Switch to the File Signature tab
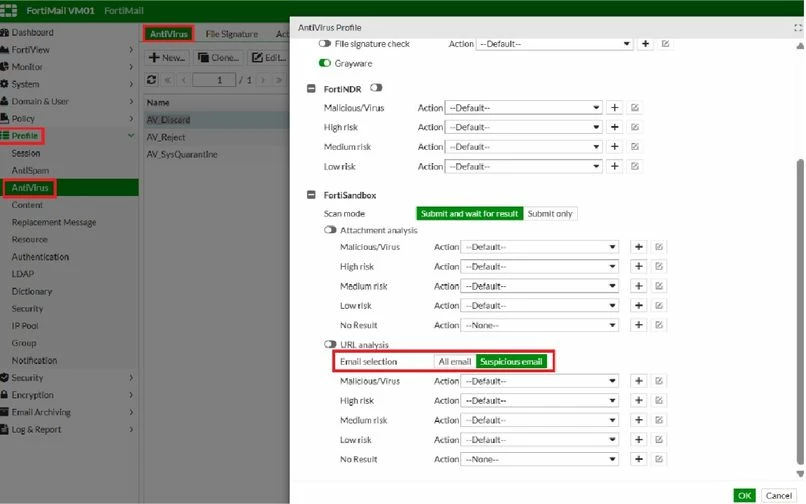 click(231, 34)
